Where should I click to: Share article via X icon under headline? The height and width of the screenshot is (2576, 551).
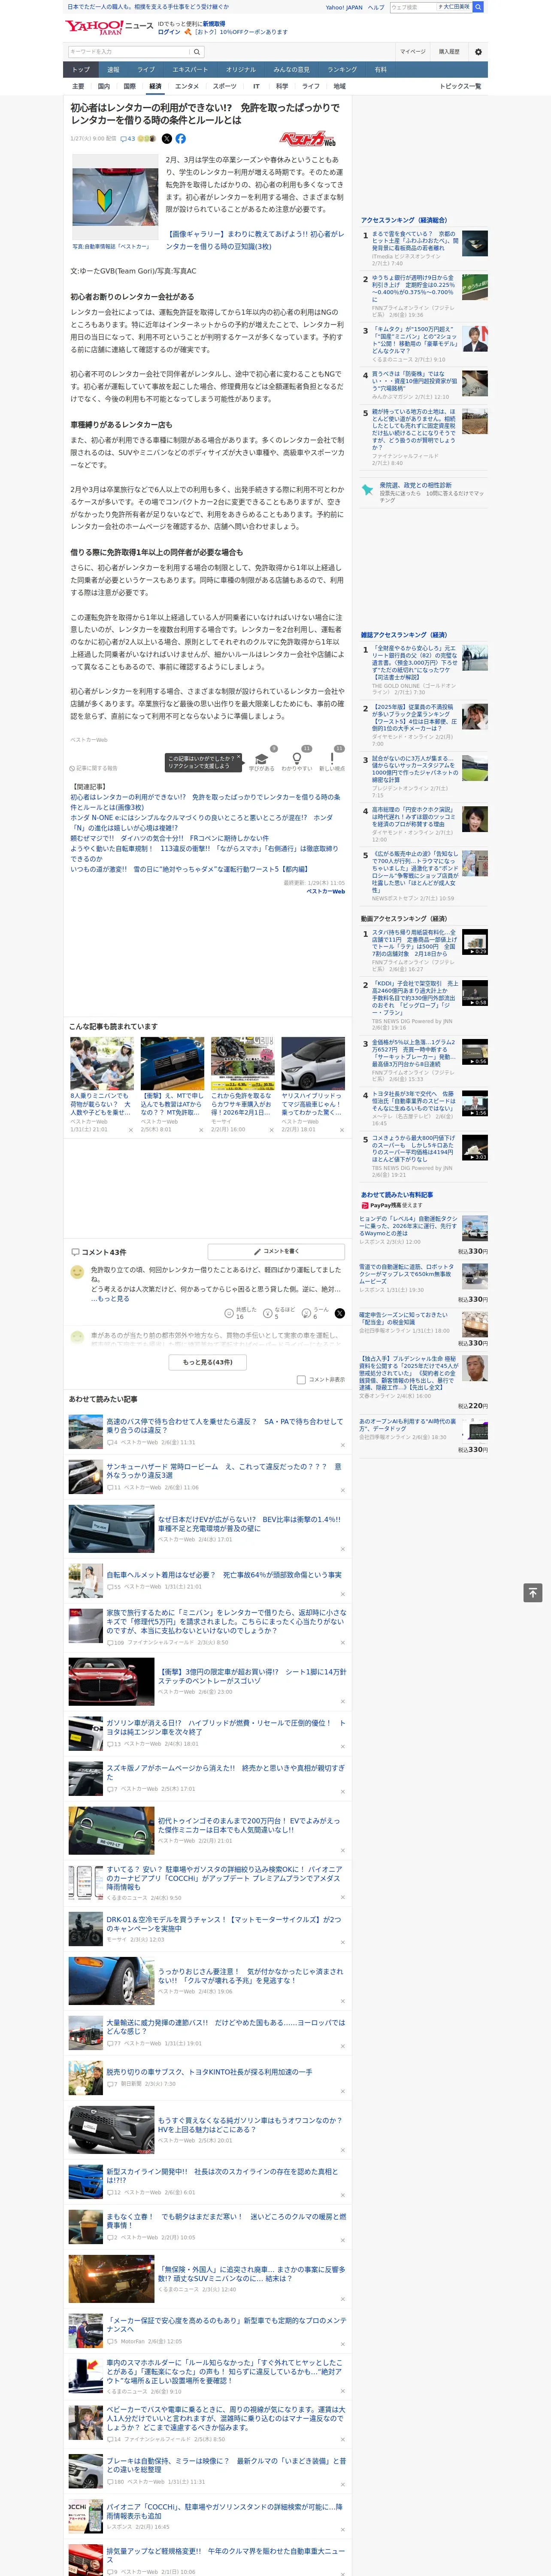pyautogui.click(x=166, y=139)
